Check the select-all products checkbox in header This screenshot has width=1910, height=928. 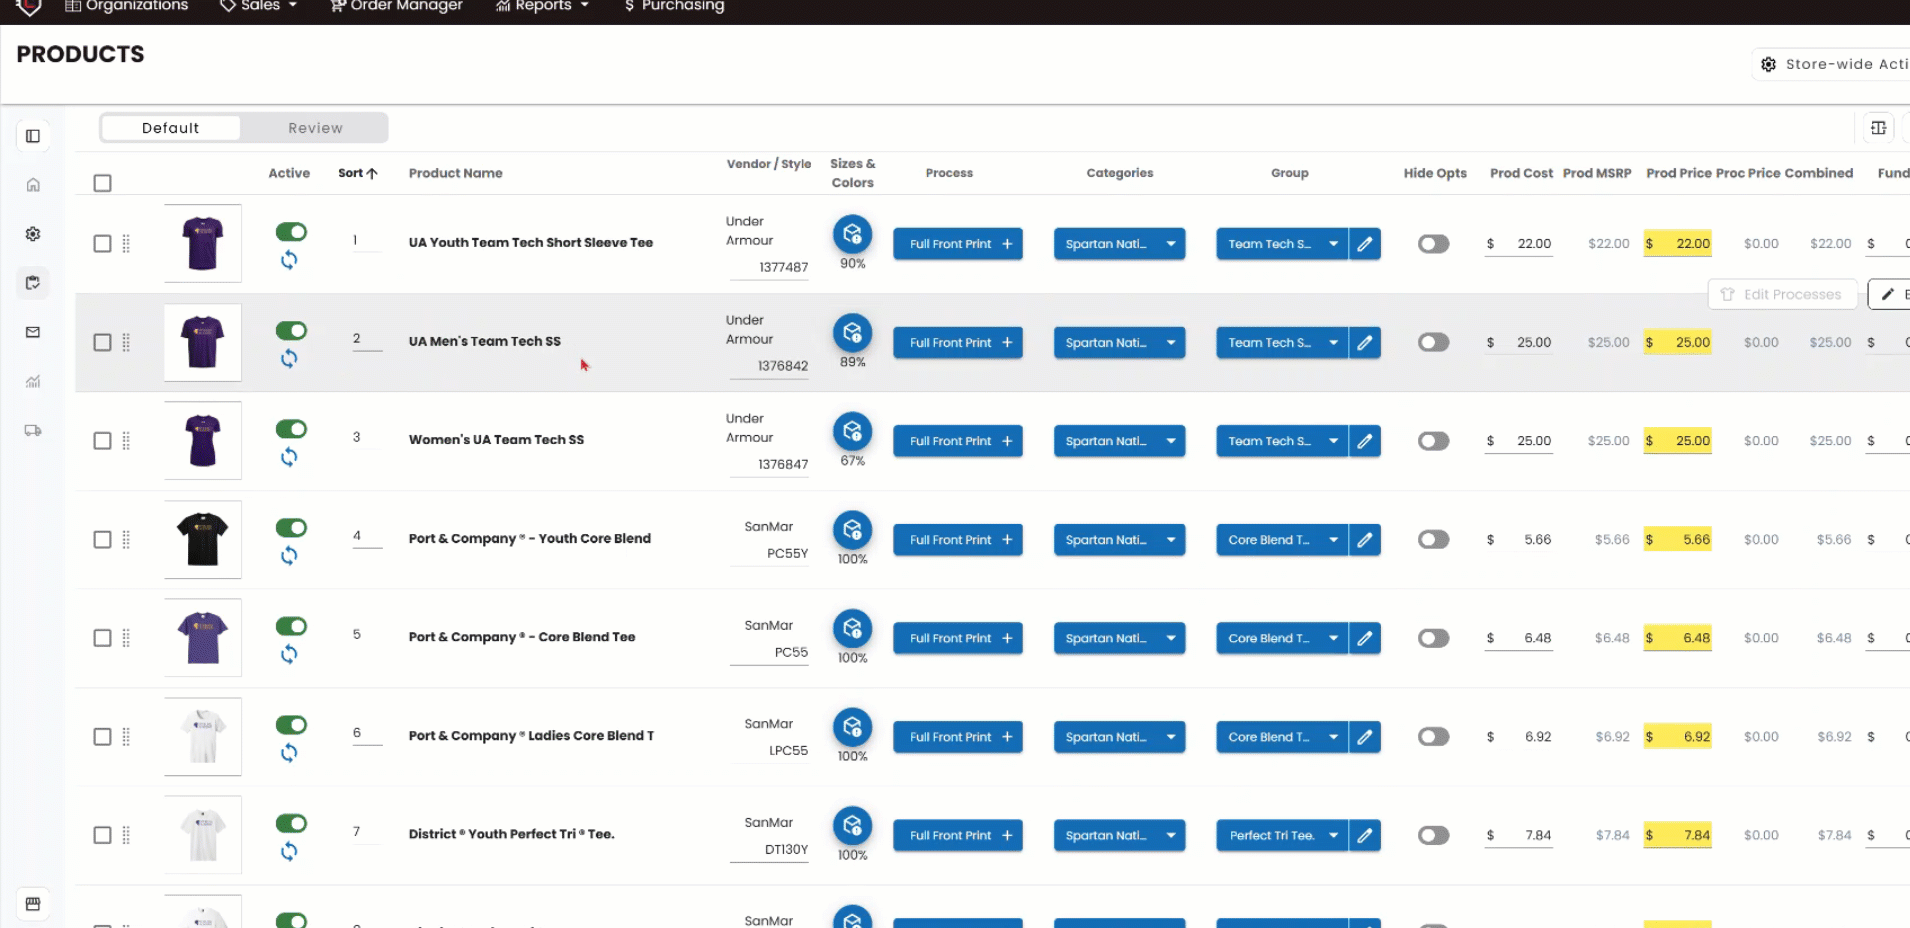point(102,183)
